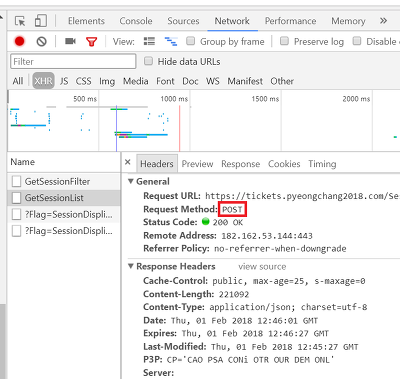
Task: Open the Memory tab
Action: click(348, 21)
